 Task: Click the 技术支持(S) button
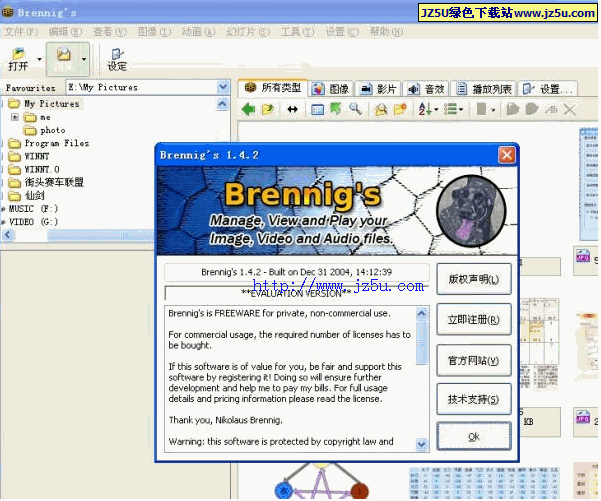pyautogui.click(x=474, y=399)
